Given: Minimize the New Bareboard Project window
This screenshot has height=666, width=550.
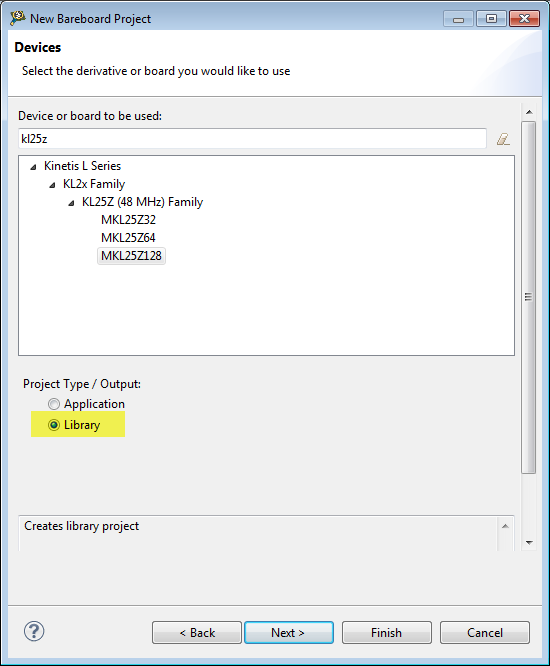Looking at the screenshot, I should (x=458, y=19).
